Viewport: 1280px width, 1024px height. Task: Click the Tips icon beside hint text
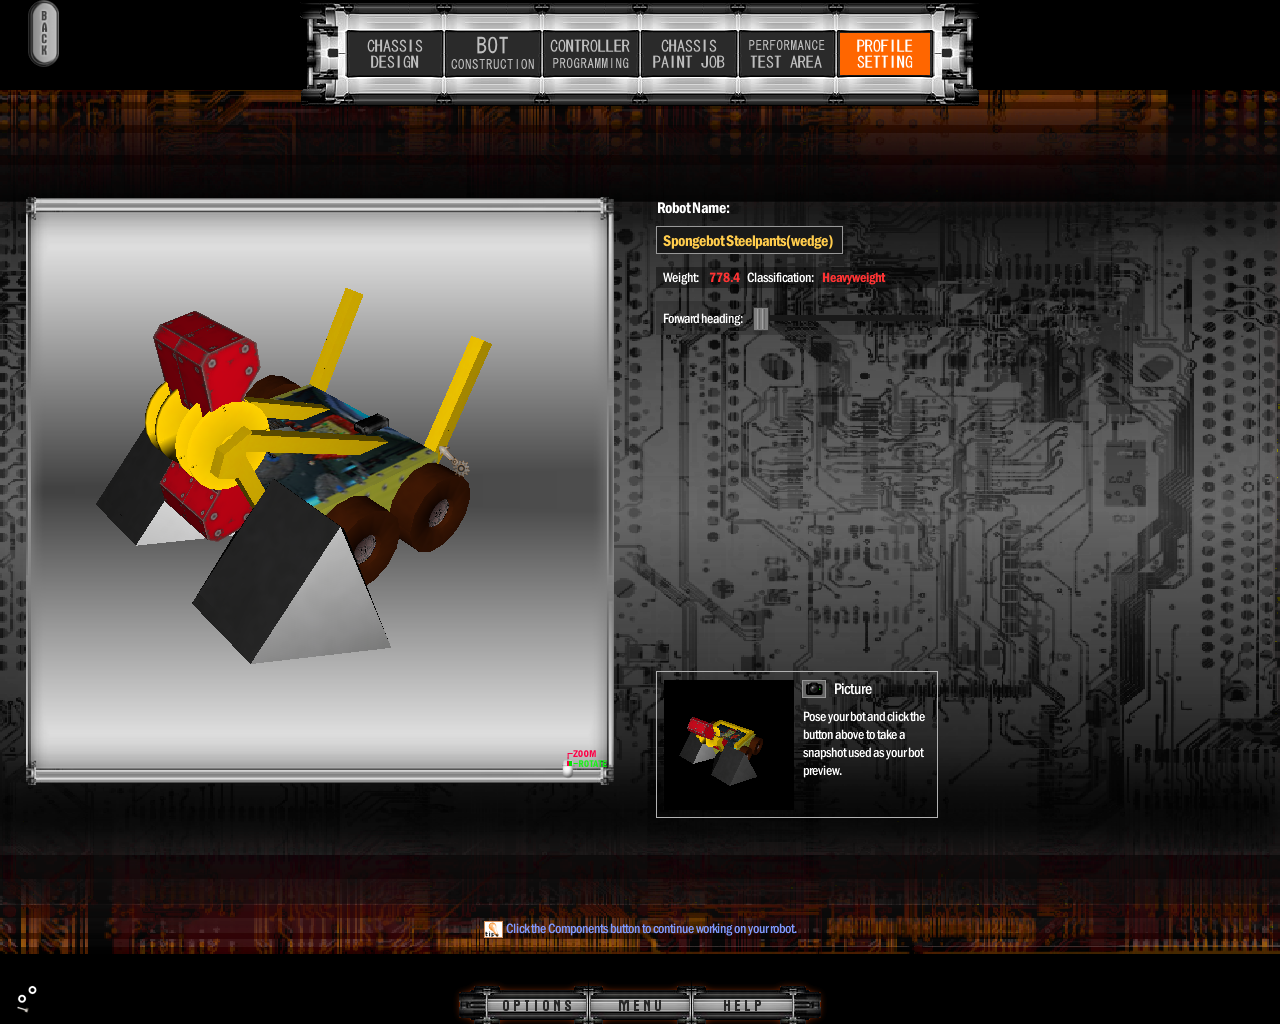[493, 929]
